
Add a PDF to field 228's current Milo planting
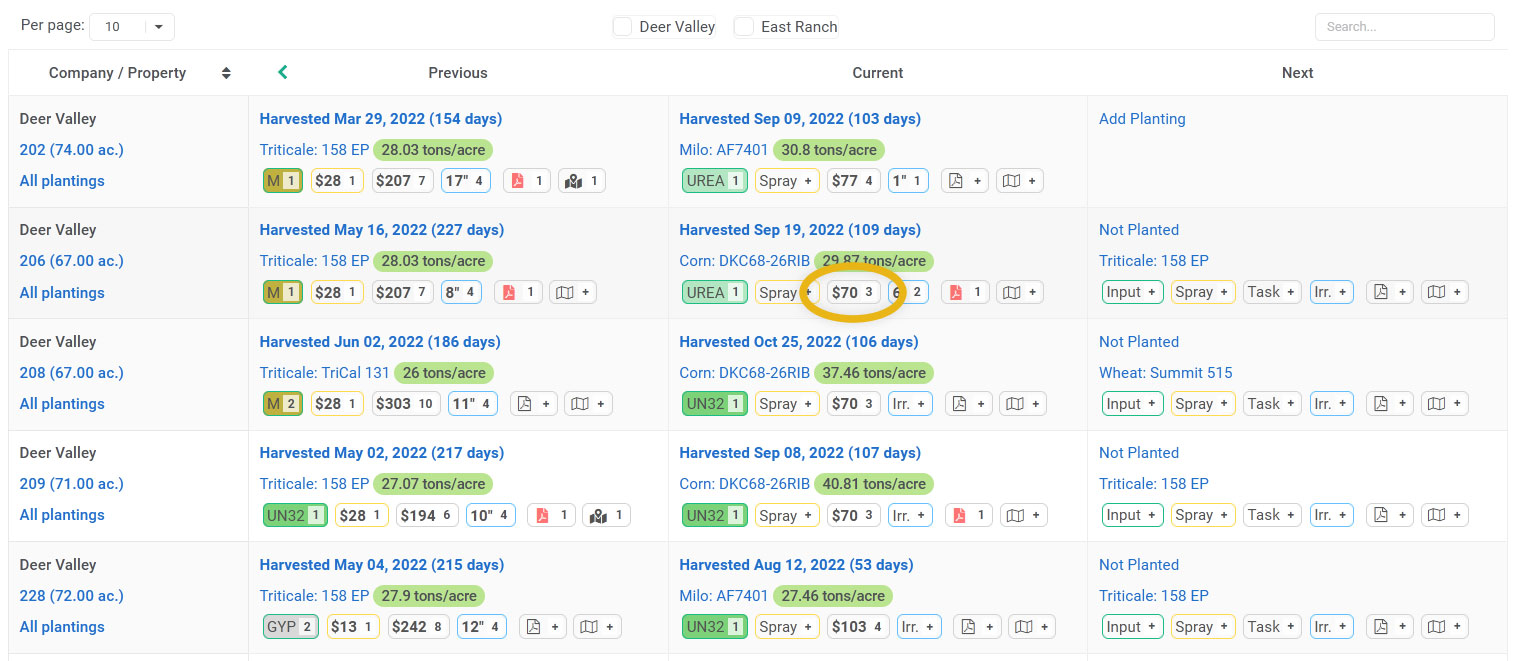977,627
